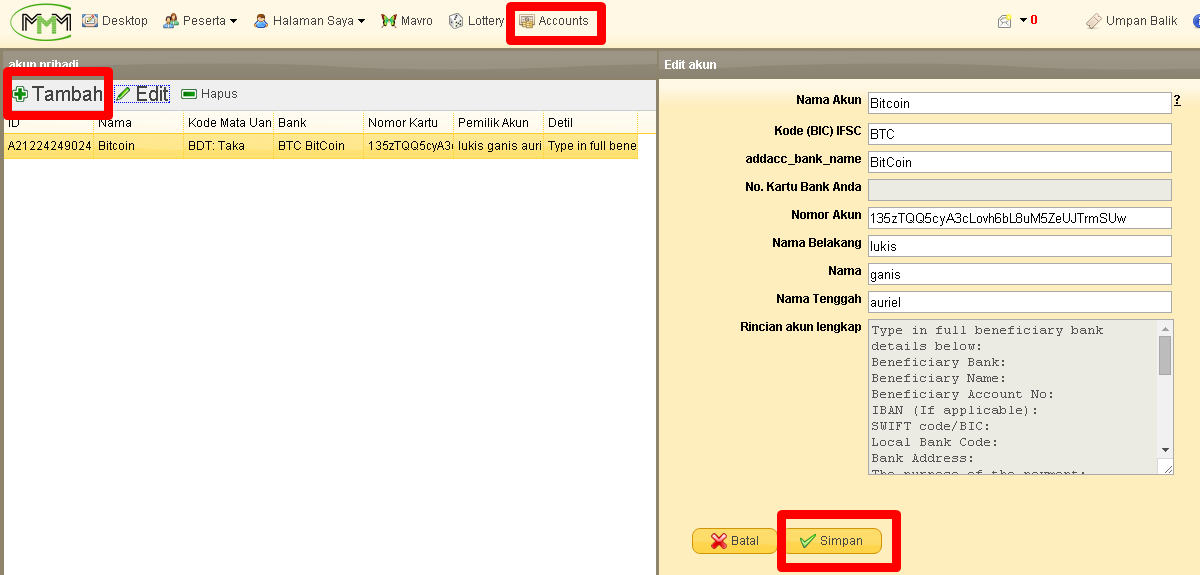Sort by the Nama column header
The image size is (1200, 575).
coord(139,123)
